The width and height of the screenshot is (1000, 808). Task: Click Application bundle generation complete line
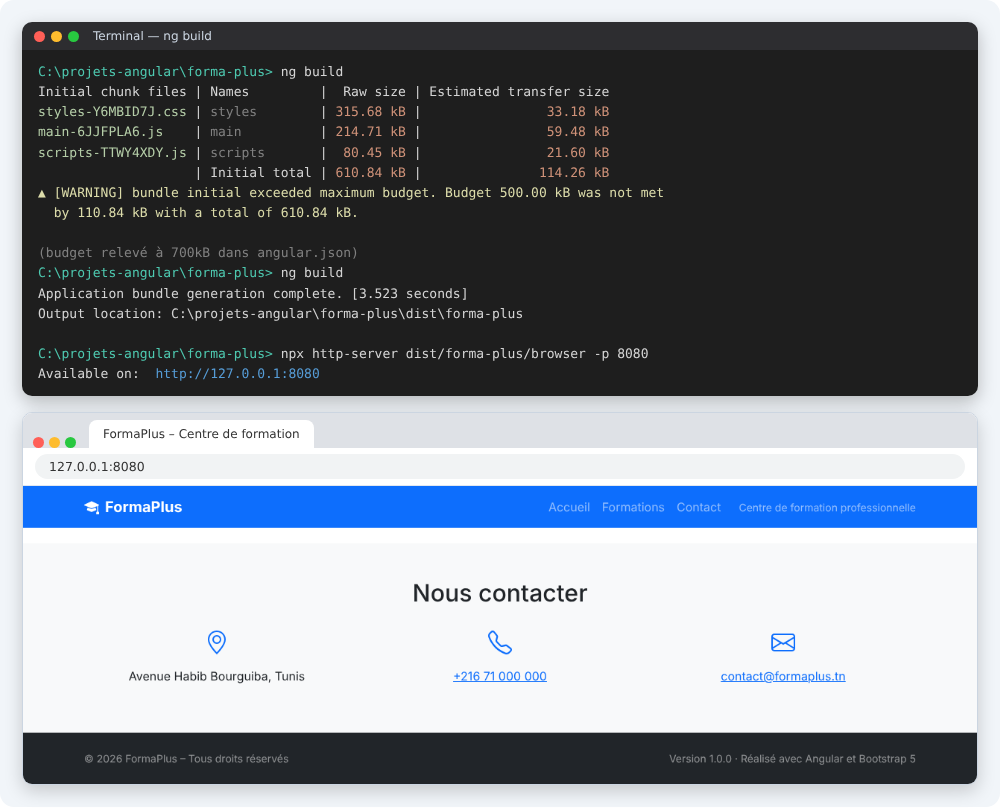point(253,294)
